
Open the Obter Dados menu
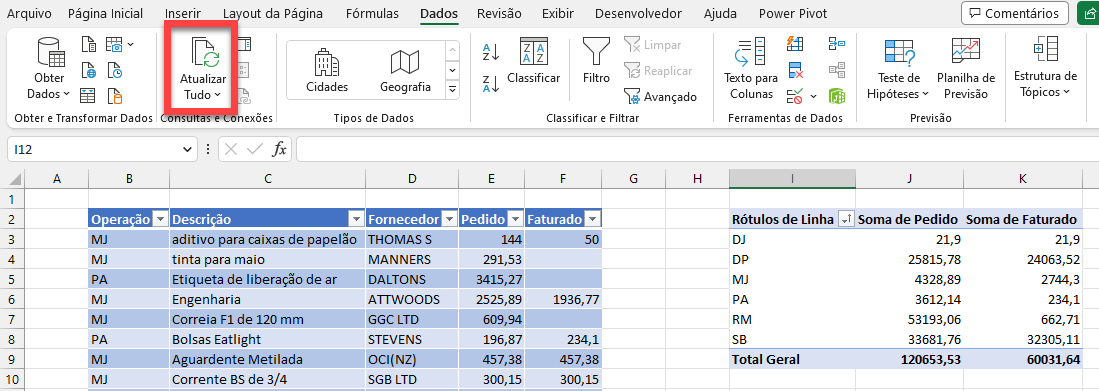(x=49, y=69)
